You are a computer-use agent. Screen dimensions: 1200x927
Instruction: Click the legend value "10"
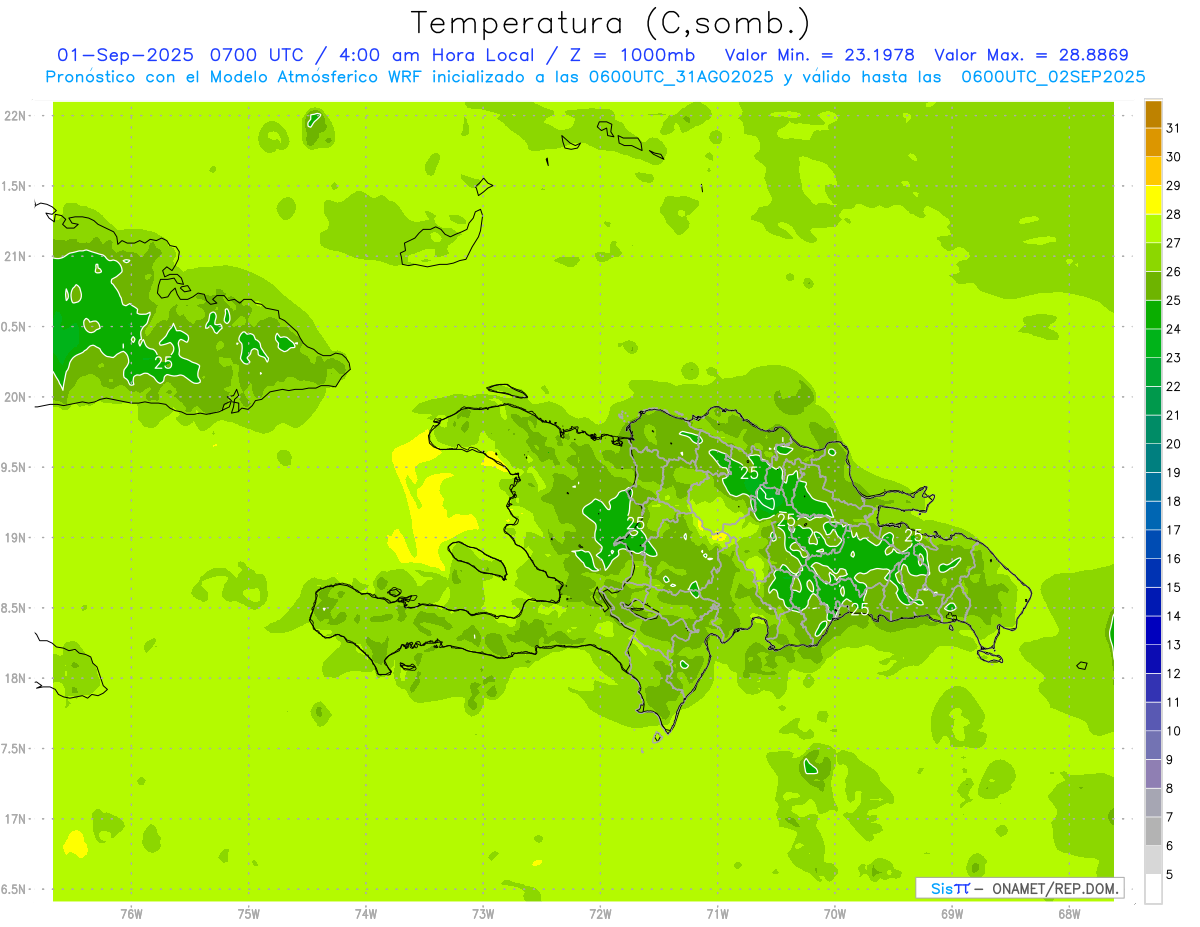point(1174,731)
